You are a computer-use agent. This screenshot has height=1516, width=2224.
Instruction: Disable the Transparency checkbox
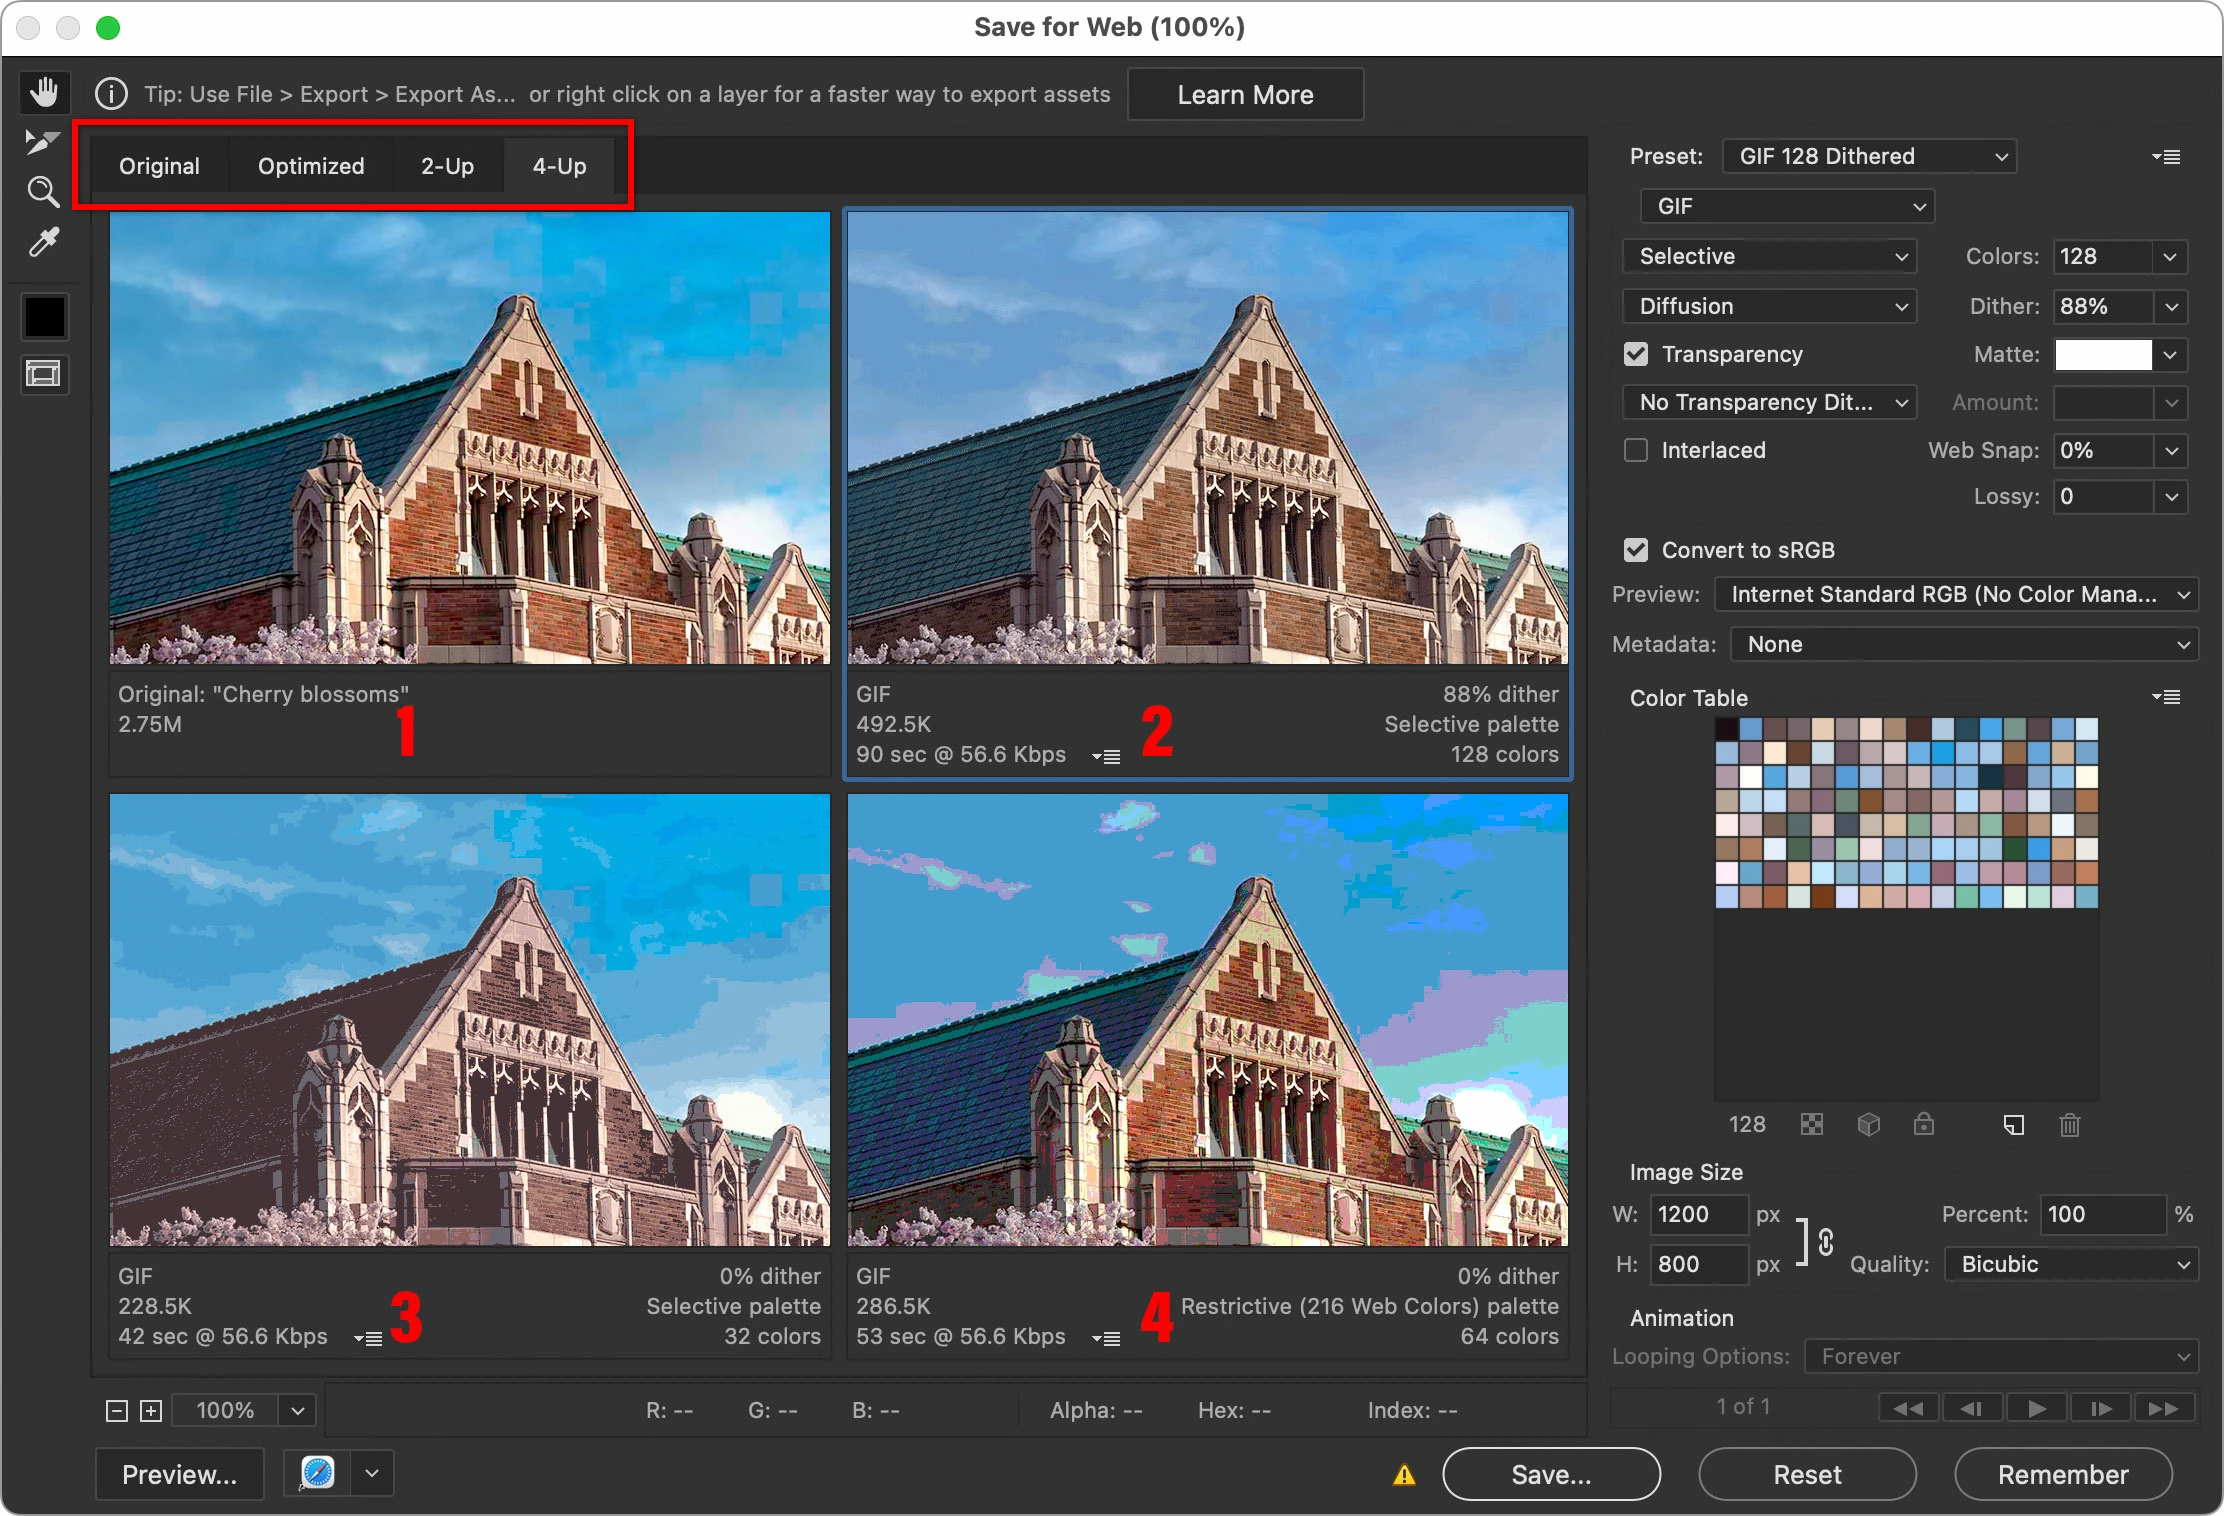(1636, 354)
